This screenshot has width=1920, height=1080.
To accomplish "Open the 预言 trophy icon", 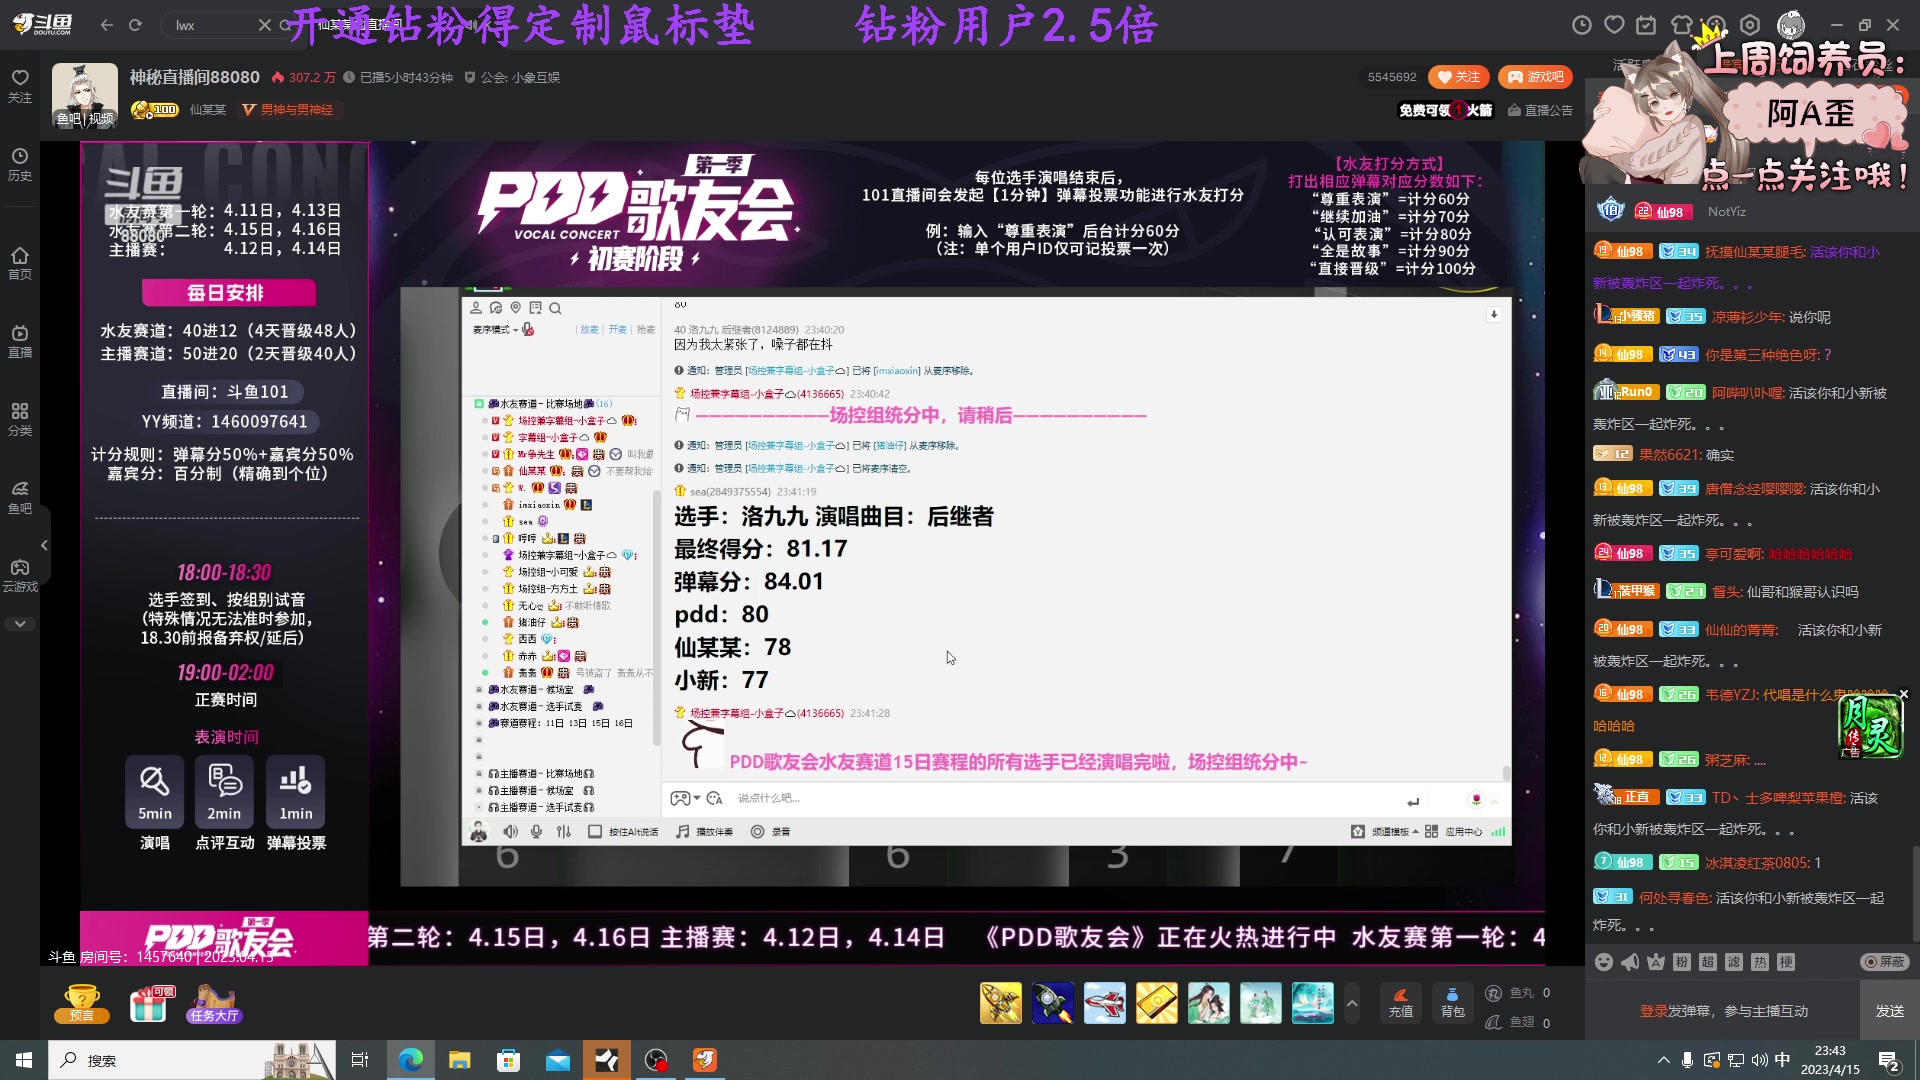I will 82,1003.
